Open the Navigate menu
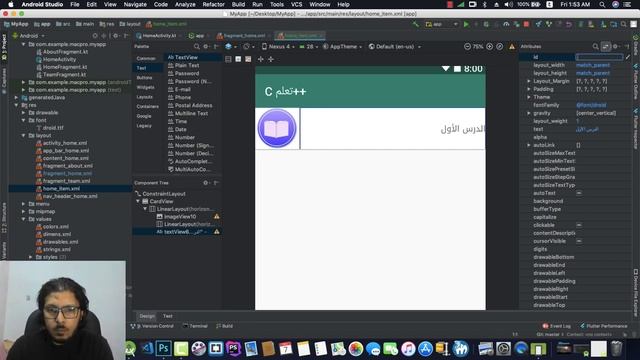Viewport: 640px width, 360px height. coord(135,4)
